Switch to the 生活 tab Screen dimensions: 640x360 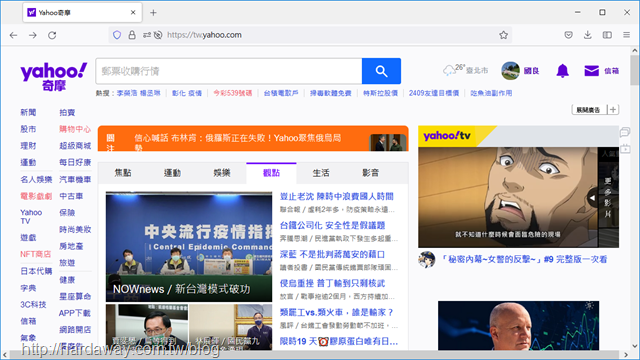[321, 173]
